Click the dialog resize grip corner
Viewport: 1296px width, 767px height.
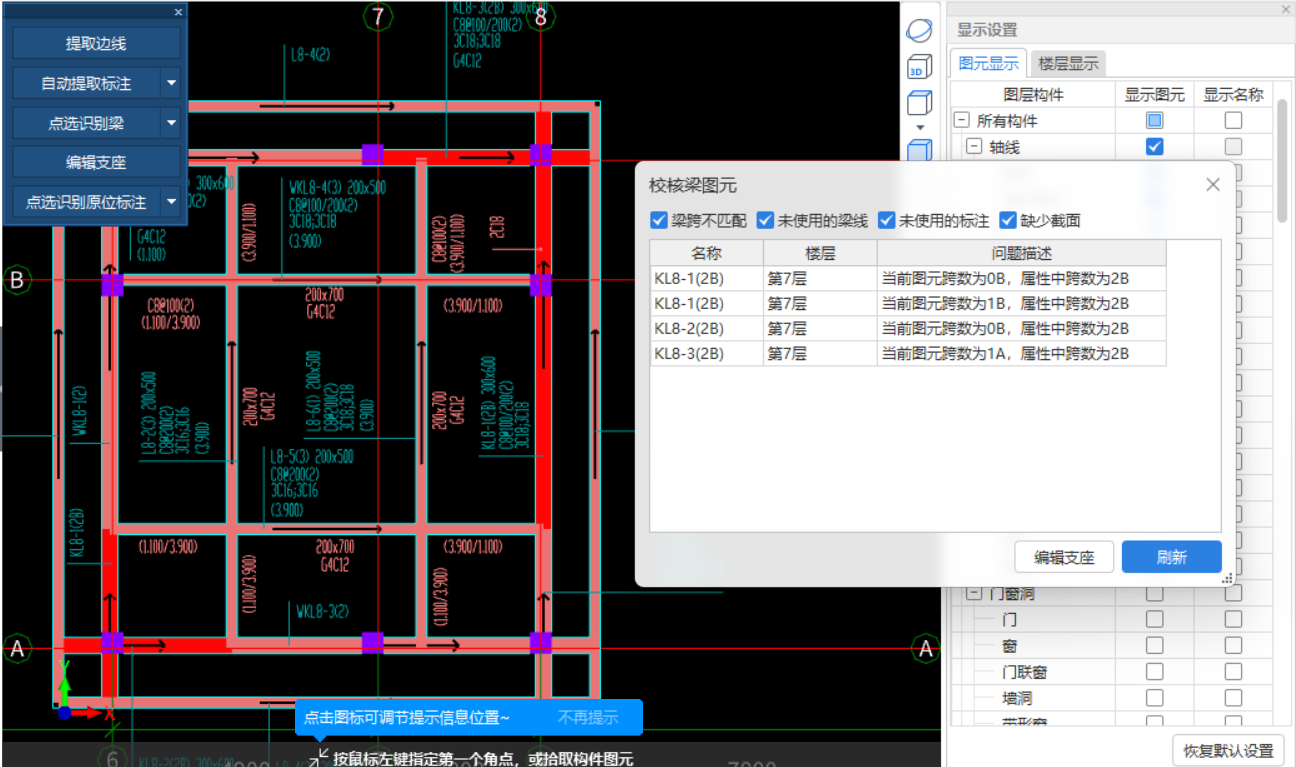click(x=1227, y=579)
